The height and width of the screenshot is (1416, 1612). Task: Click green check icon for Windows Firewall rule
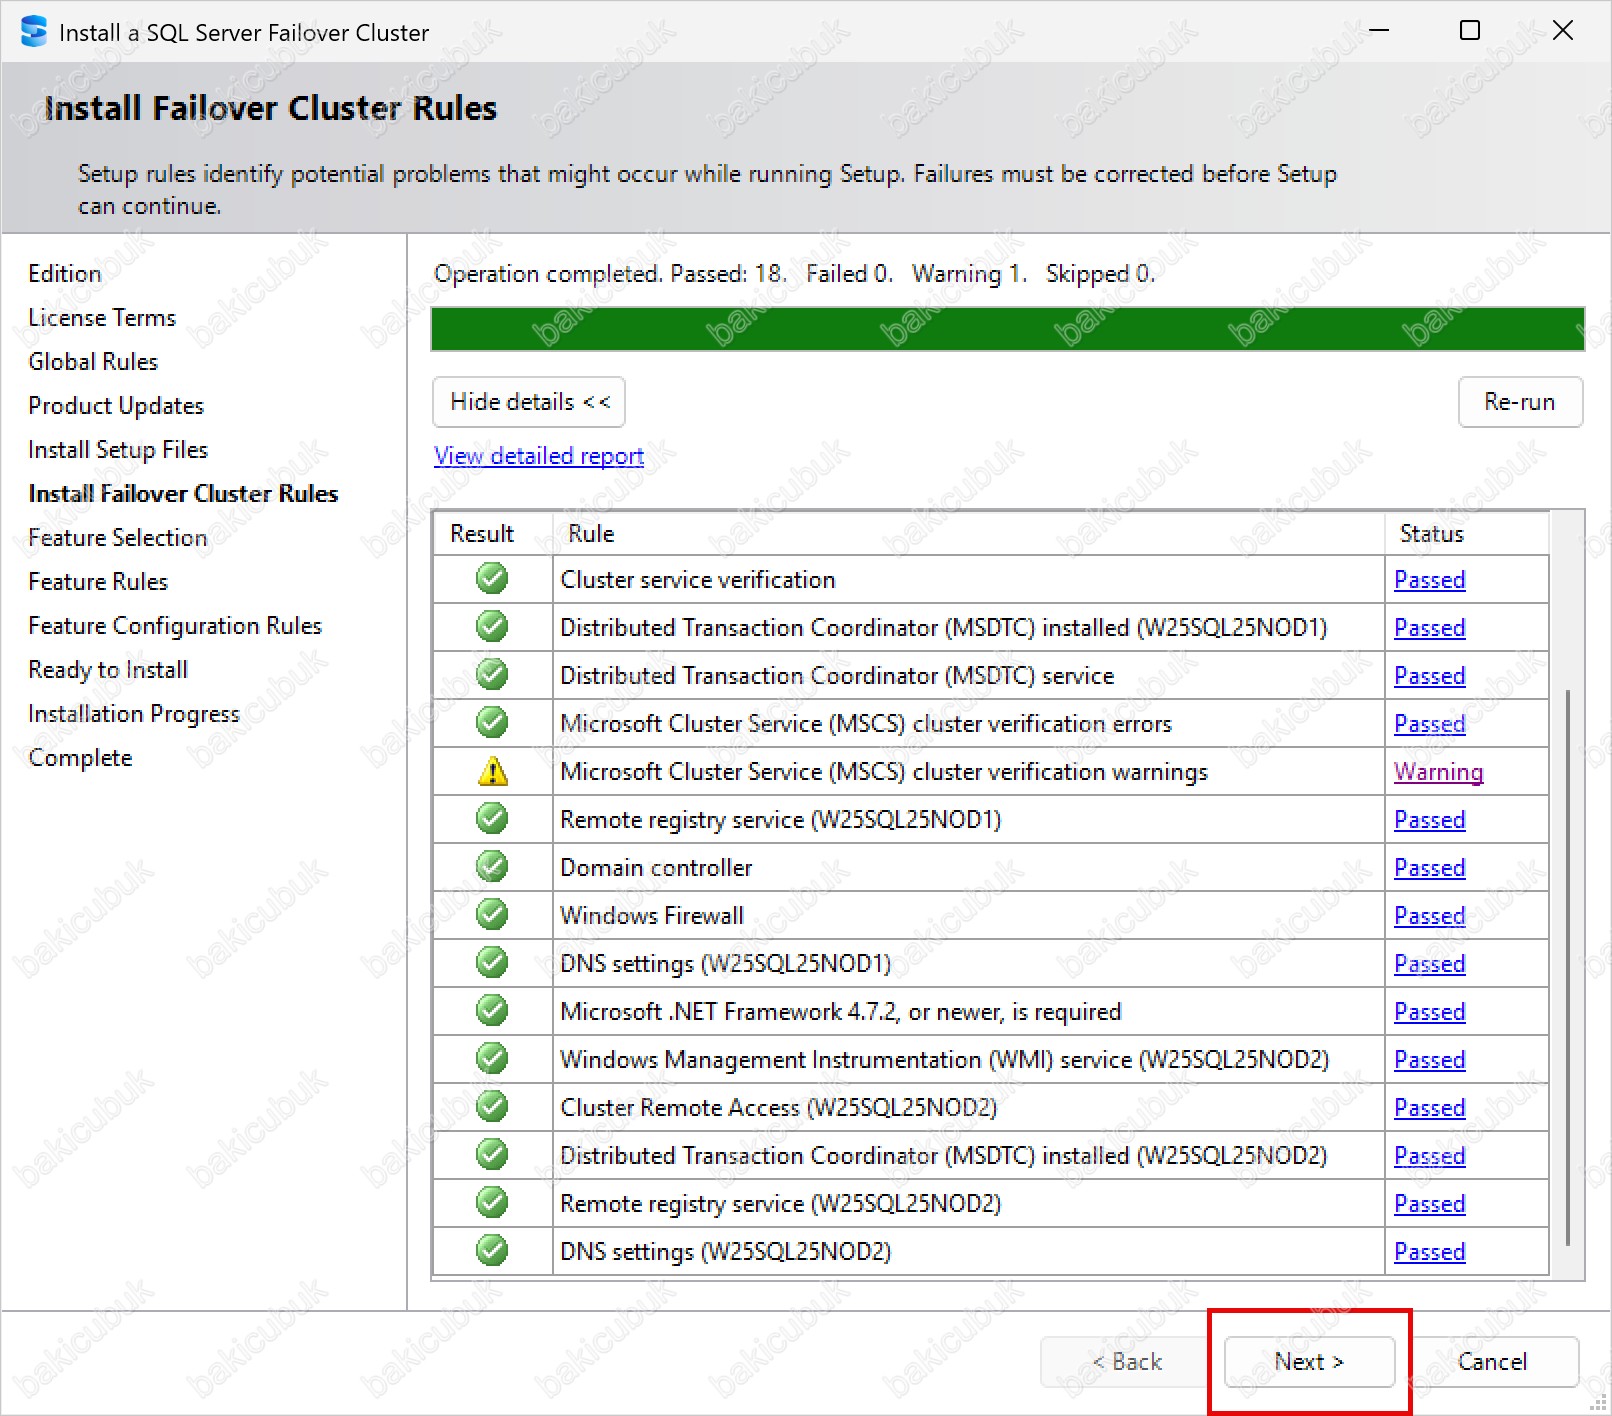[x=492, y=915]
